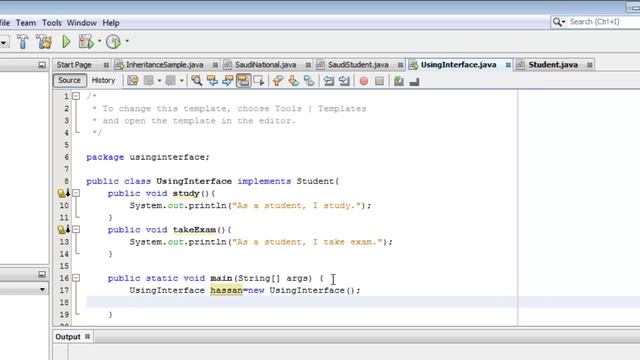Close the SaudiNational.java tab

pyautogui.click(x=308, y=65)
